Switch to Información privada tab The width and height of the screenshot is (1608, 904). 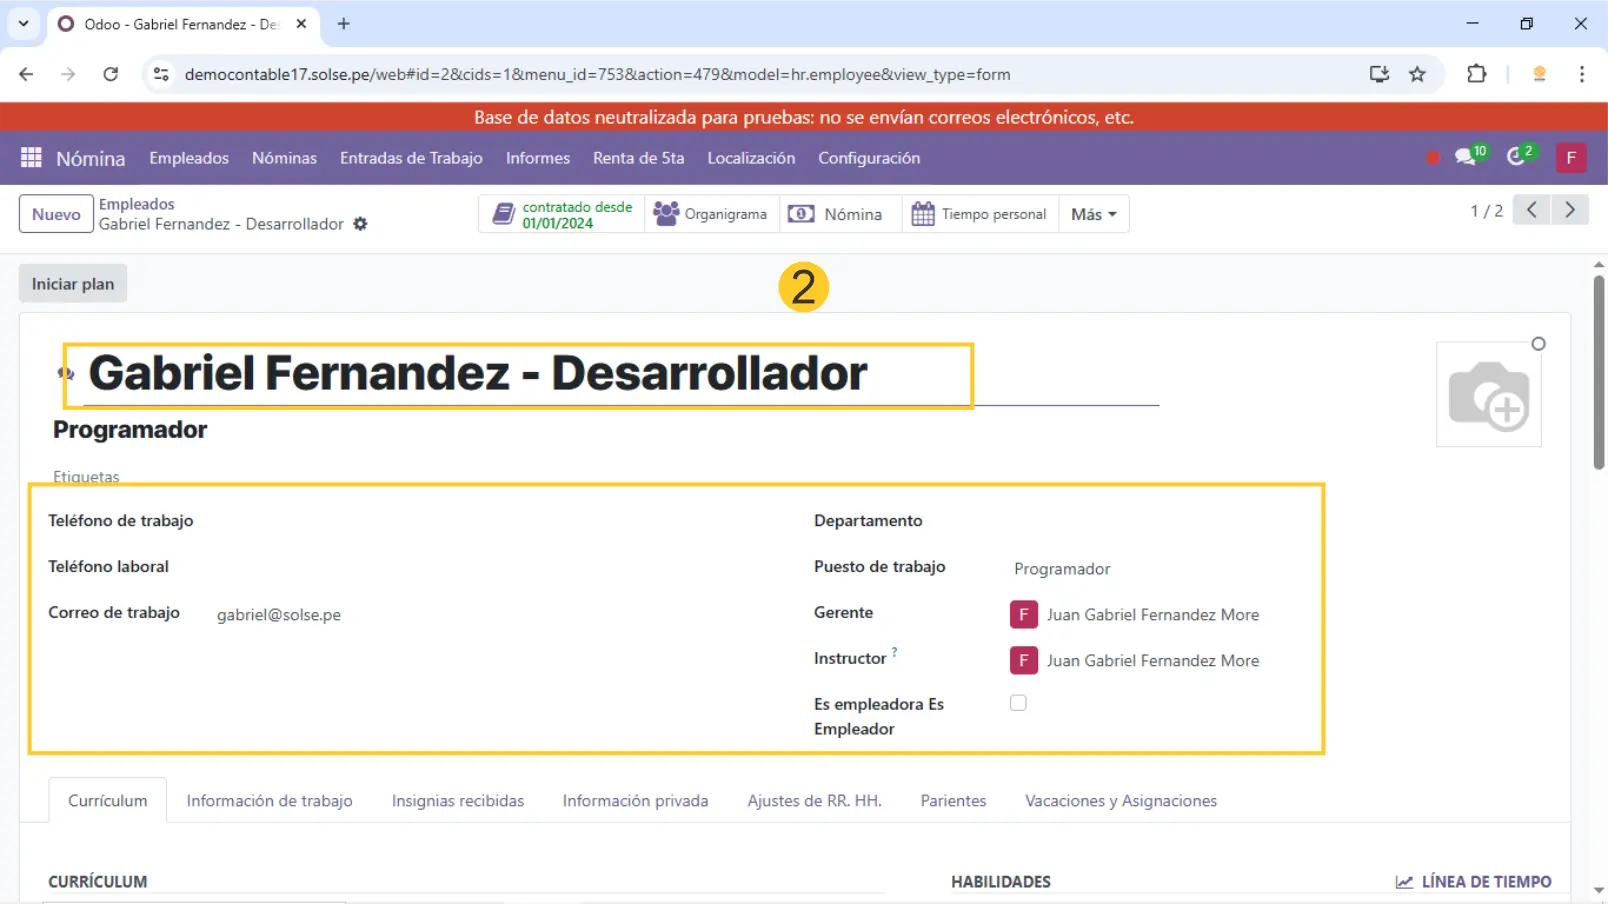coord(635,801)
